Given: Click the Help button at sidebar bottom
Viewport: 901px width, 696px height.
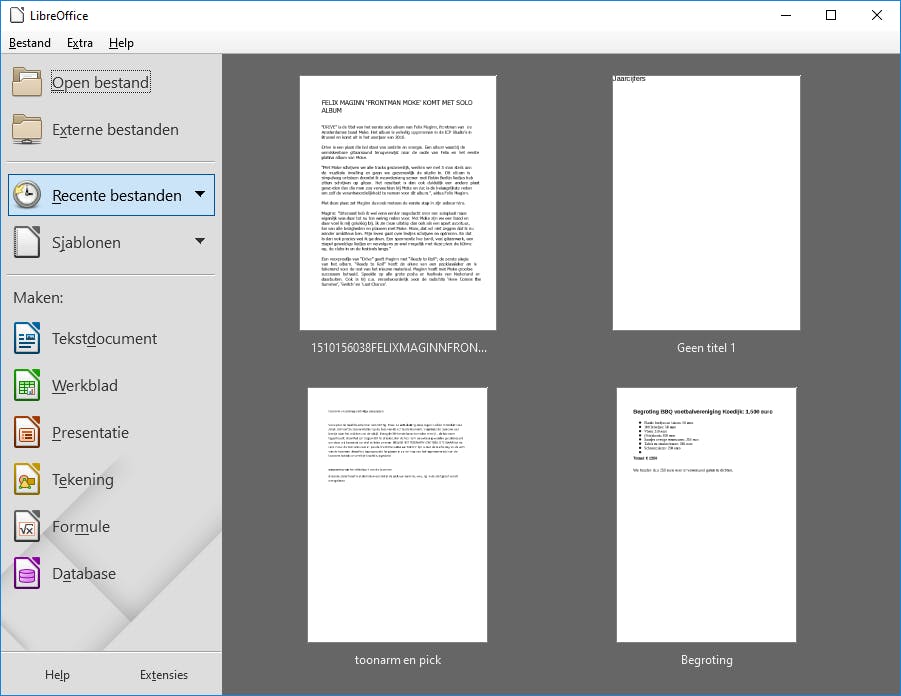Looking at the screenshot, I should 57,675.
